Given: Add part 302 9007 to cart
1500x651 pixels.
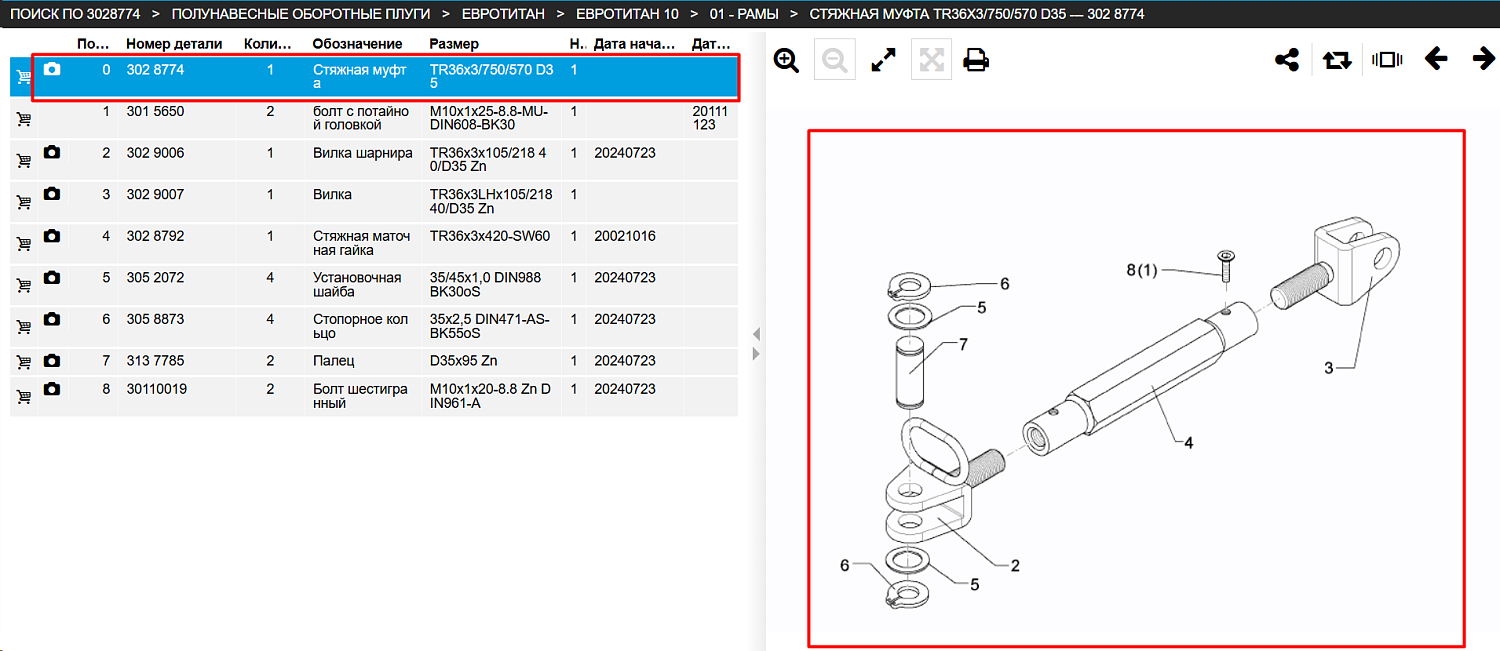Looking at the screenshot, I should 24,202.
